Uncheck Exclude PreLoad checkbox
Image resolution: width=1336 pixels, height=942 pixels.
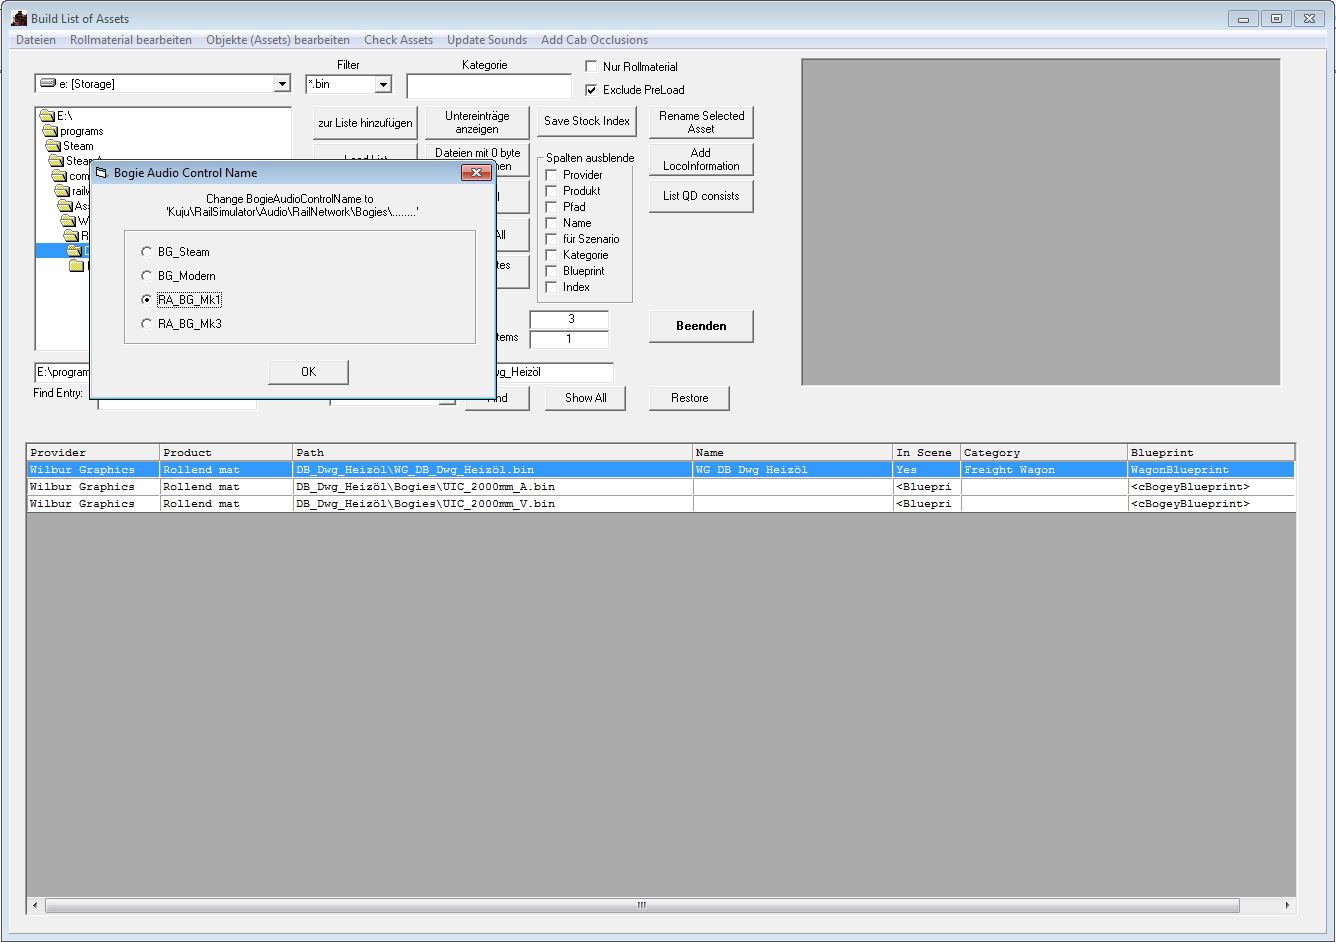591,90
